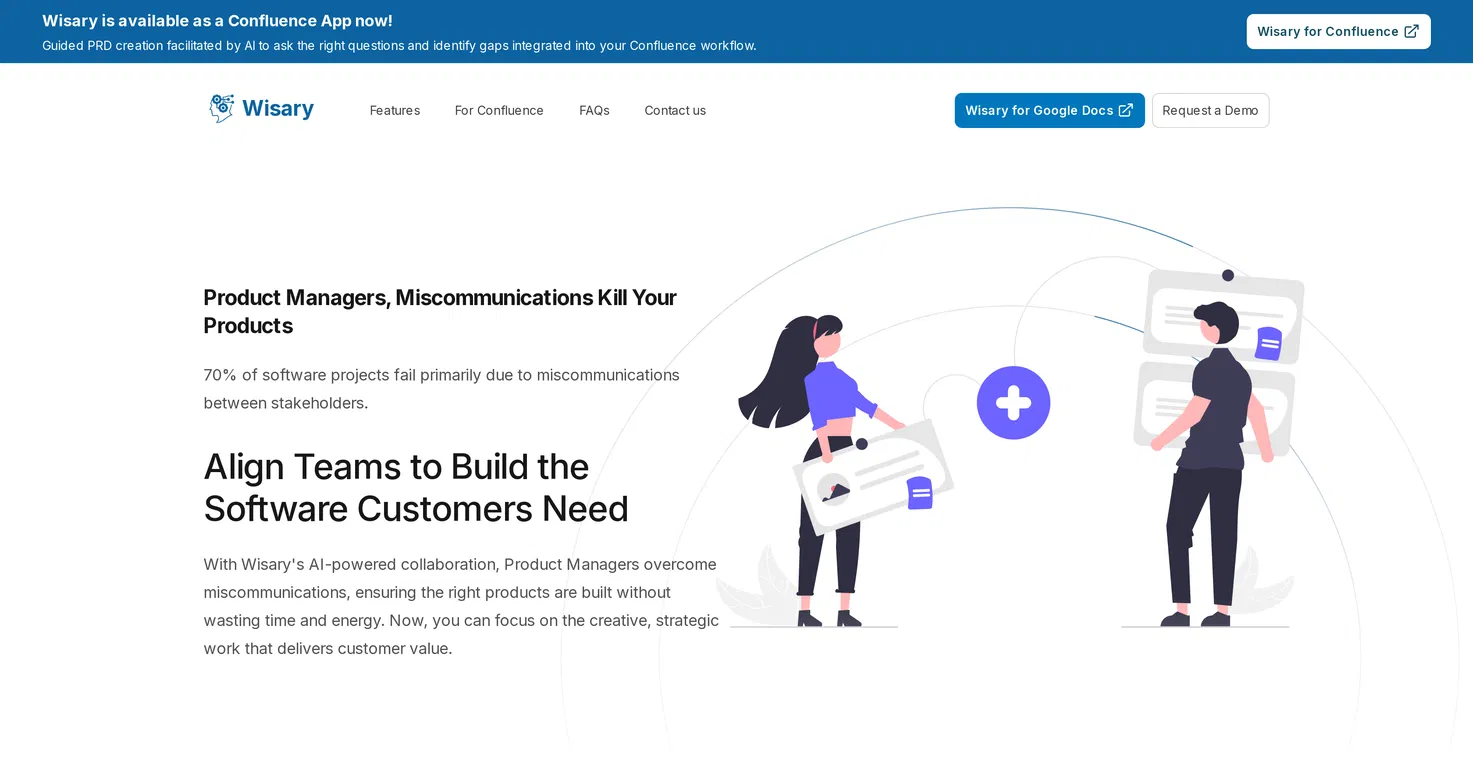Viewport: 1473px width, 768px height.
Task: Click the banner heading about Confluence App
Action: tap(217, 21)
